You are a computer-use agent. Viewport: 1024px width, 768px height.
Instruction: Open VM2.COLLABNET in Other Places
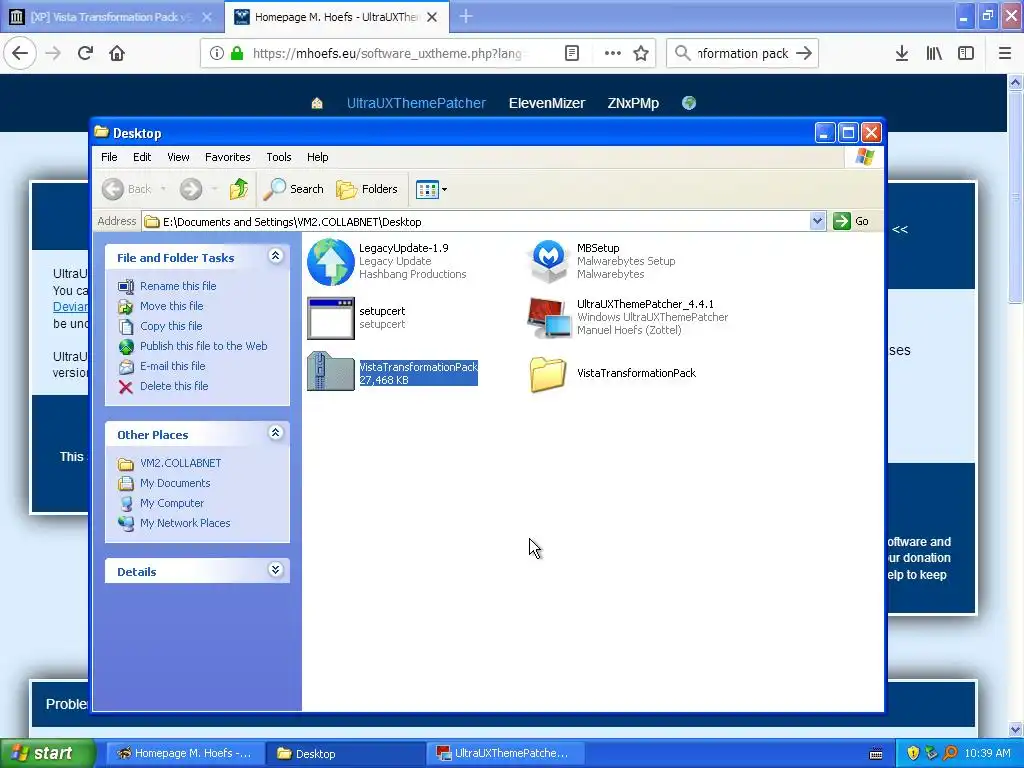tap(180, 463)
